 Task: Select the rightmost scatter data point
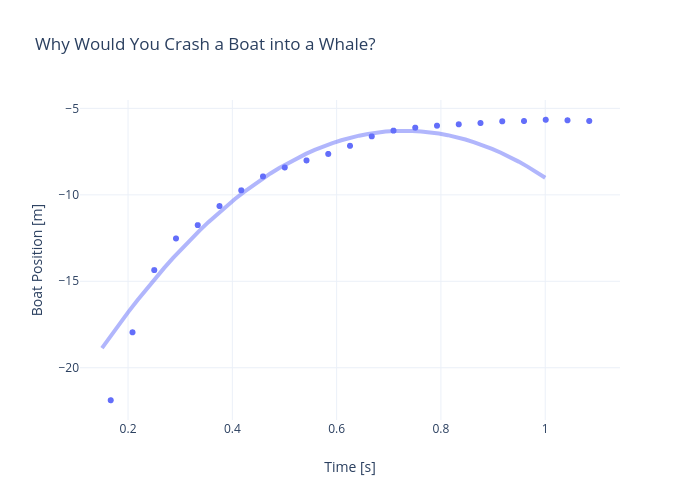[x=589, y=121]
